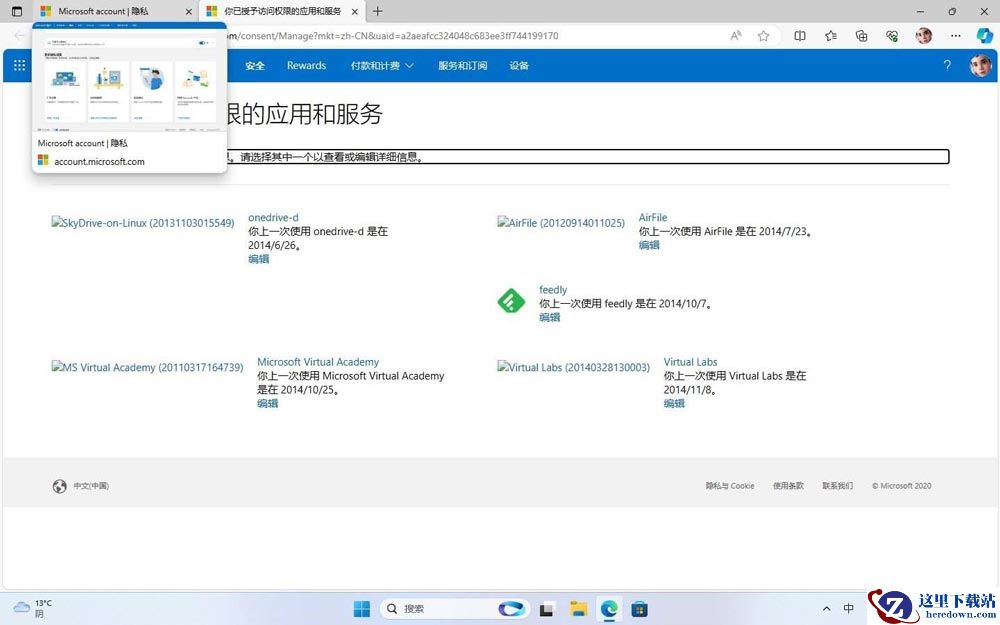Open Microsoft Store from the taskbar

640,608
